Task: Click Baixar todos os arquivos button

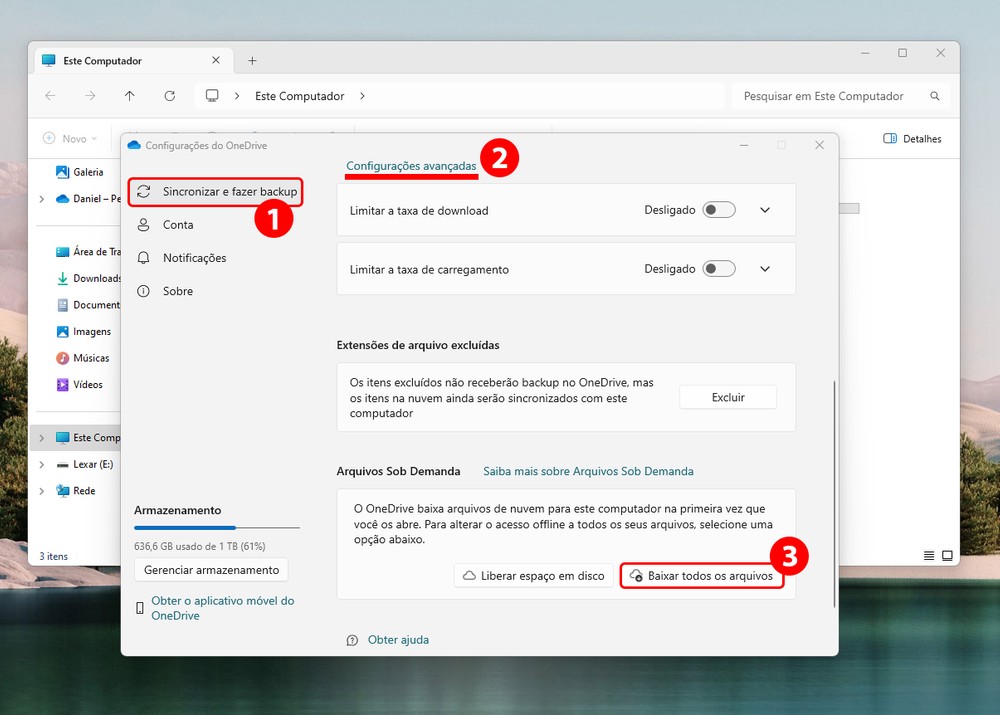Action: (x=701, y=576)
